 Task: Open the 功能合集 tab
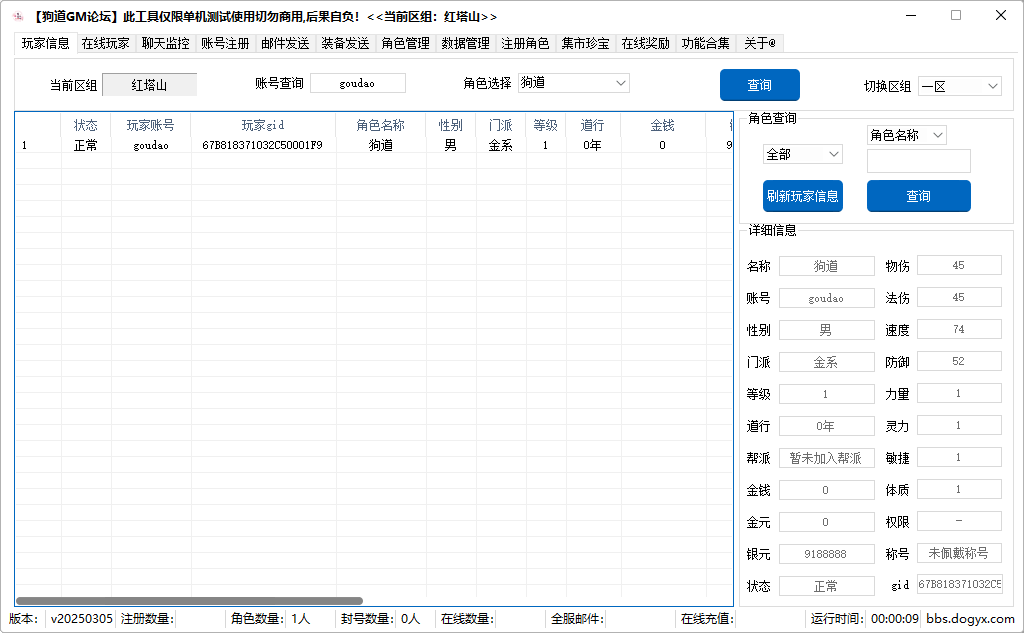pos(705,43)
